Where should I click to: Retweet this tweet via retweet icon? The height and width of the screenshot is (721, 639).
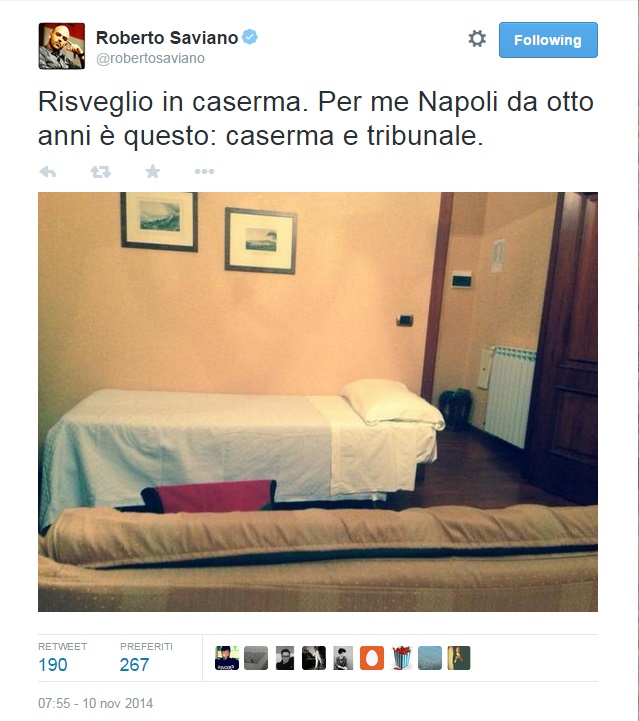click(x=100, y=172)
